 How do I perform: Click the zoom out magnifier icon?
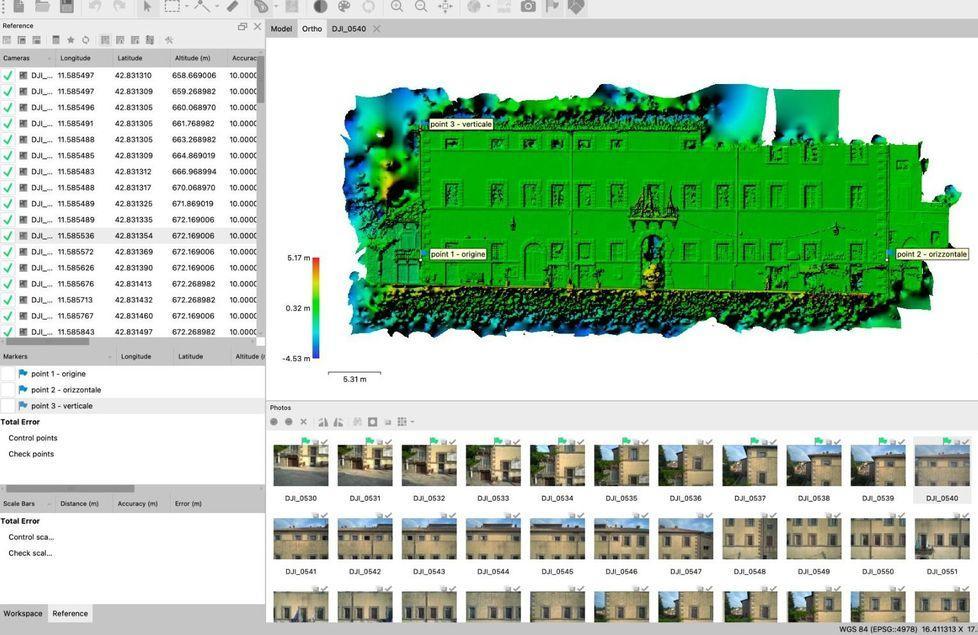point(421,6)
